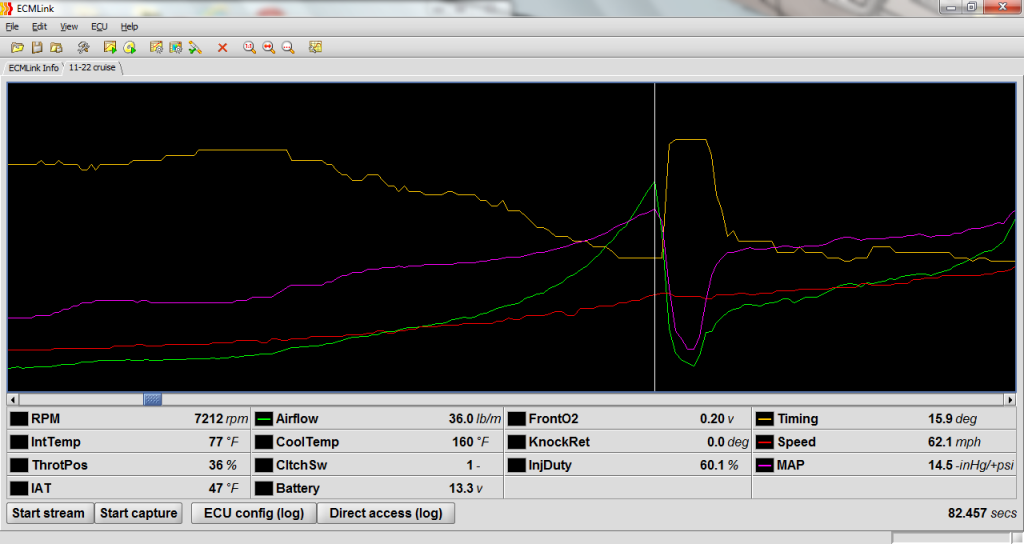Open the wrench and screwdriver tools icon
1024x544 pixels.
pyautogui.click(x=83, y=48)
